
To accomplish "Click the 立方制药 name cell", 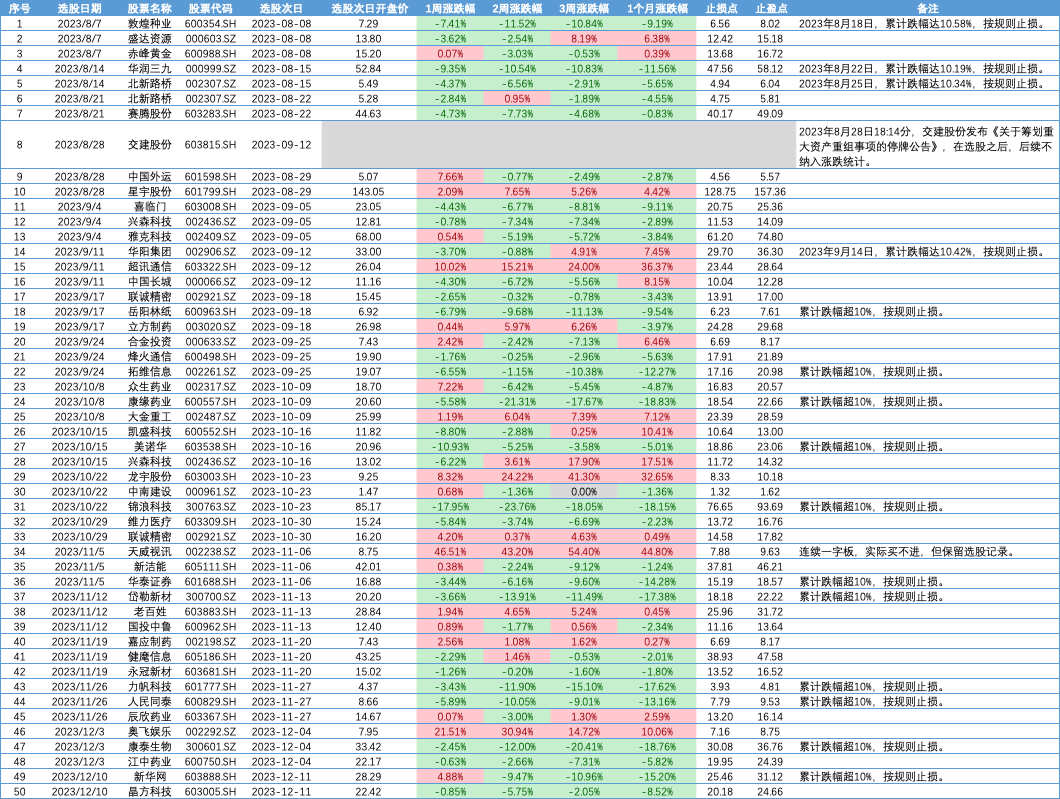I will pos(149,326).
